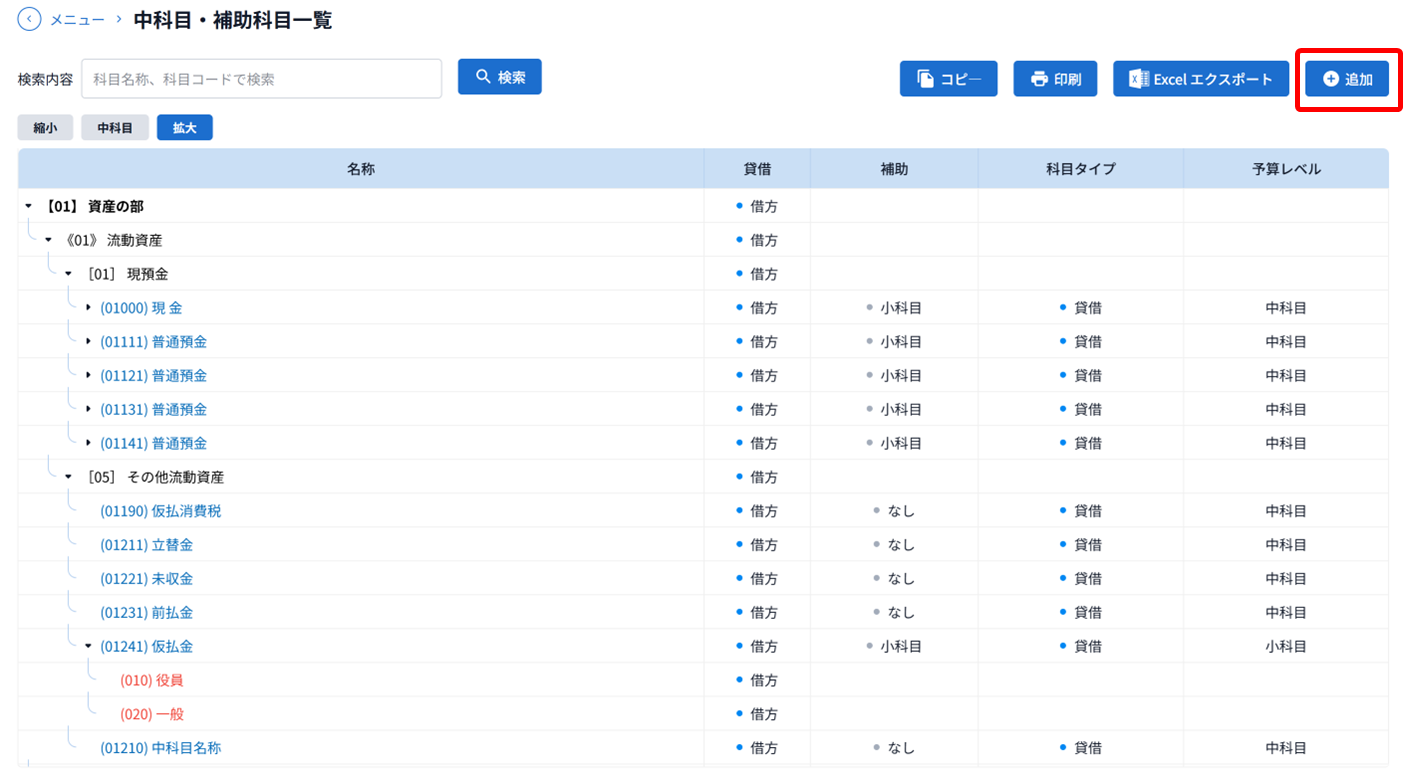Go to メニュー breadcrumb link
This screenshot has width=1403, height=779.
[77, 19]
